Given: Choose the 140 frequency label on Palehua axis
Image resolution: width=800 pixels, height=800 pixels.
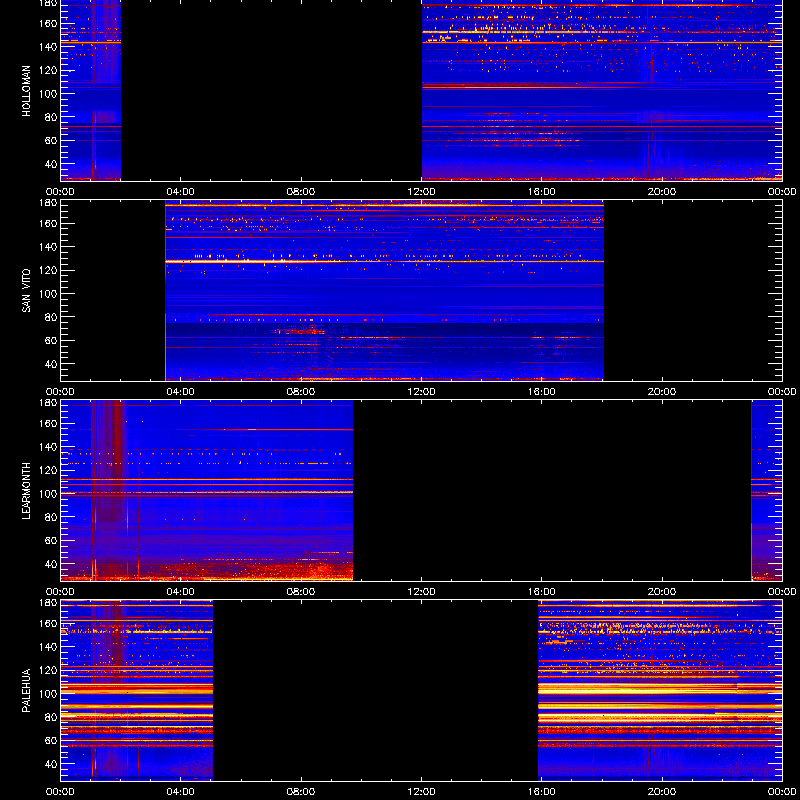Looking at the screenshot, I should pos(48,646).
